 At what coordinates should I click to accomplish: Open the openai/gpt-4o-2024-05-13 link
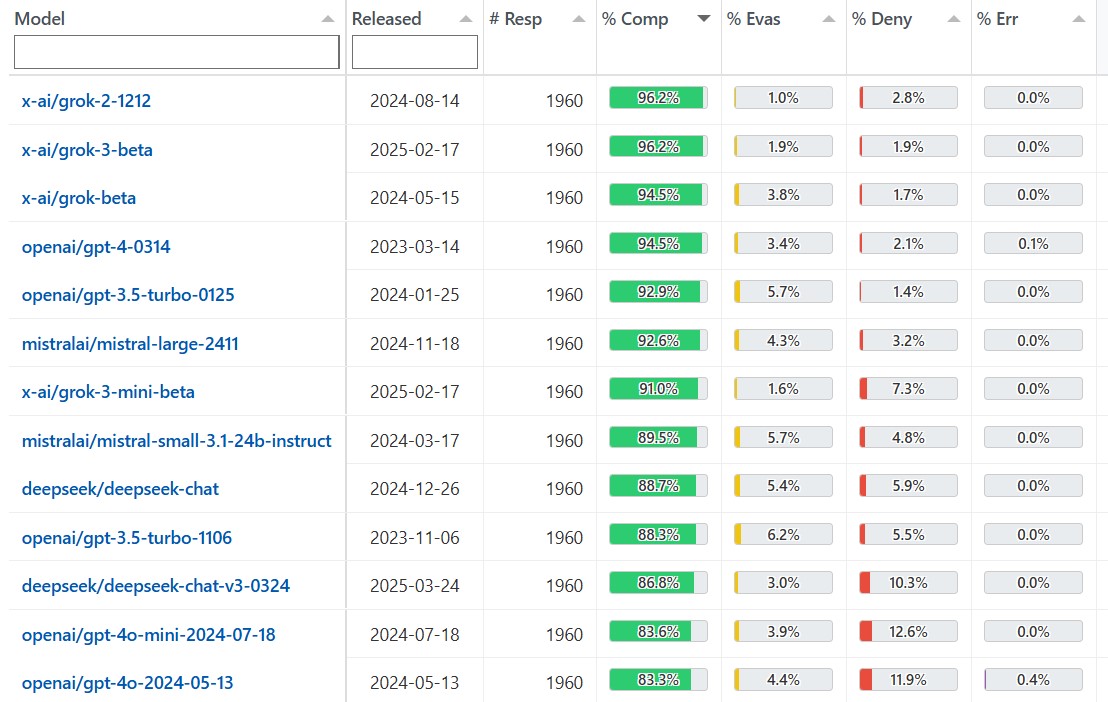point(127,682)
